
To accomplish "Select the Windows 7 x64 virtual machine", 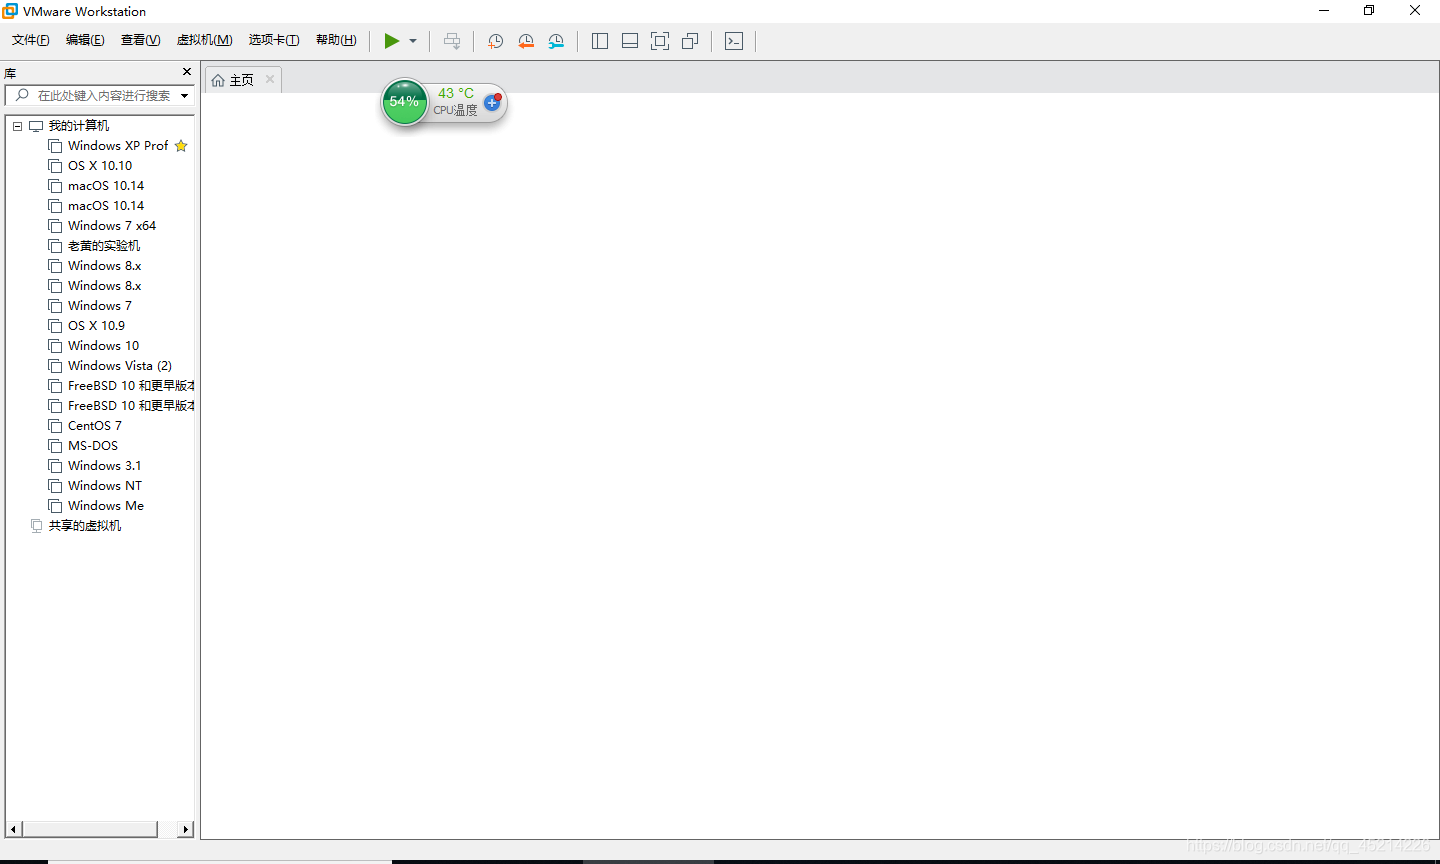I will pyautogui.click(x=112, y=226).
